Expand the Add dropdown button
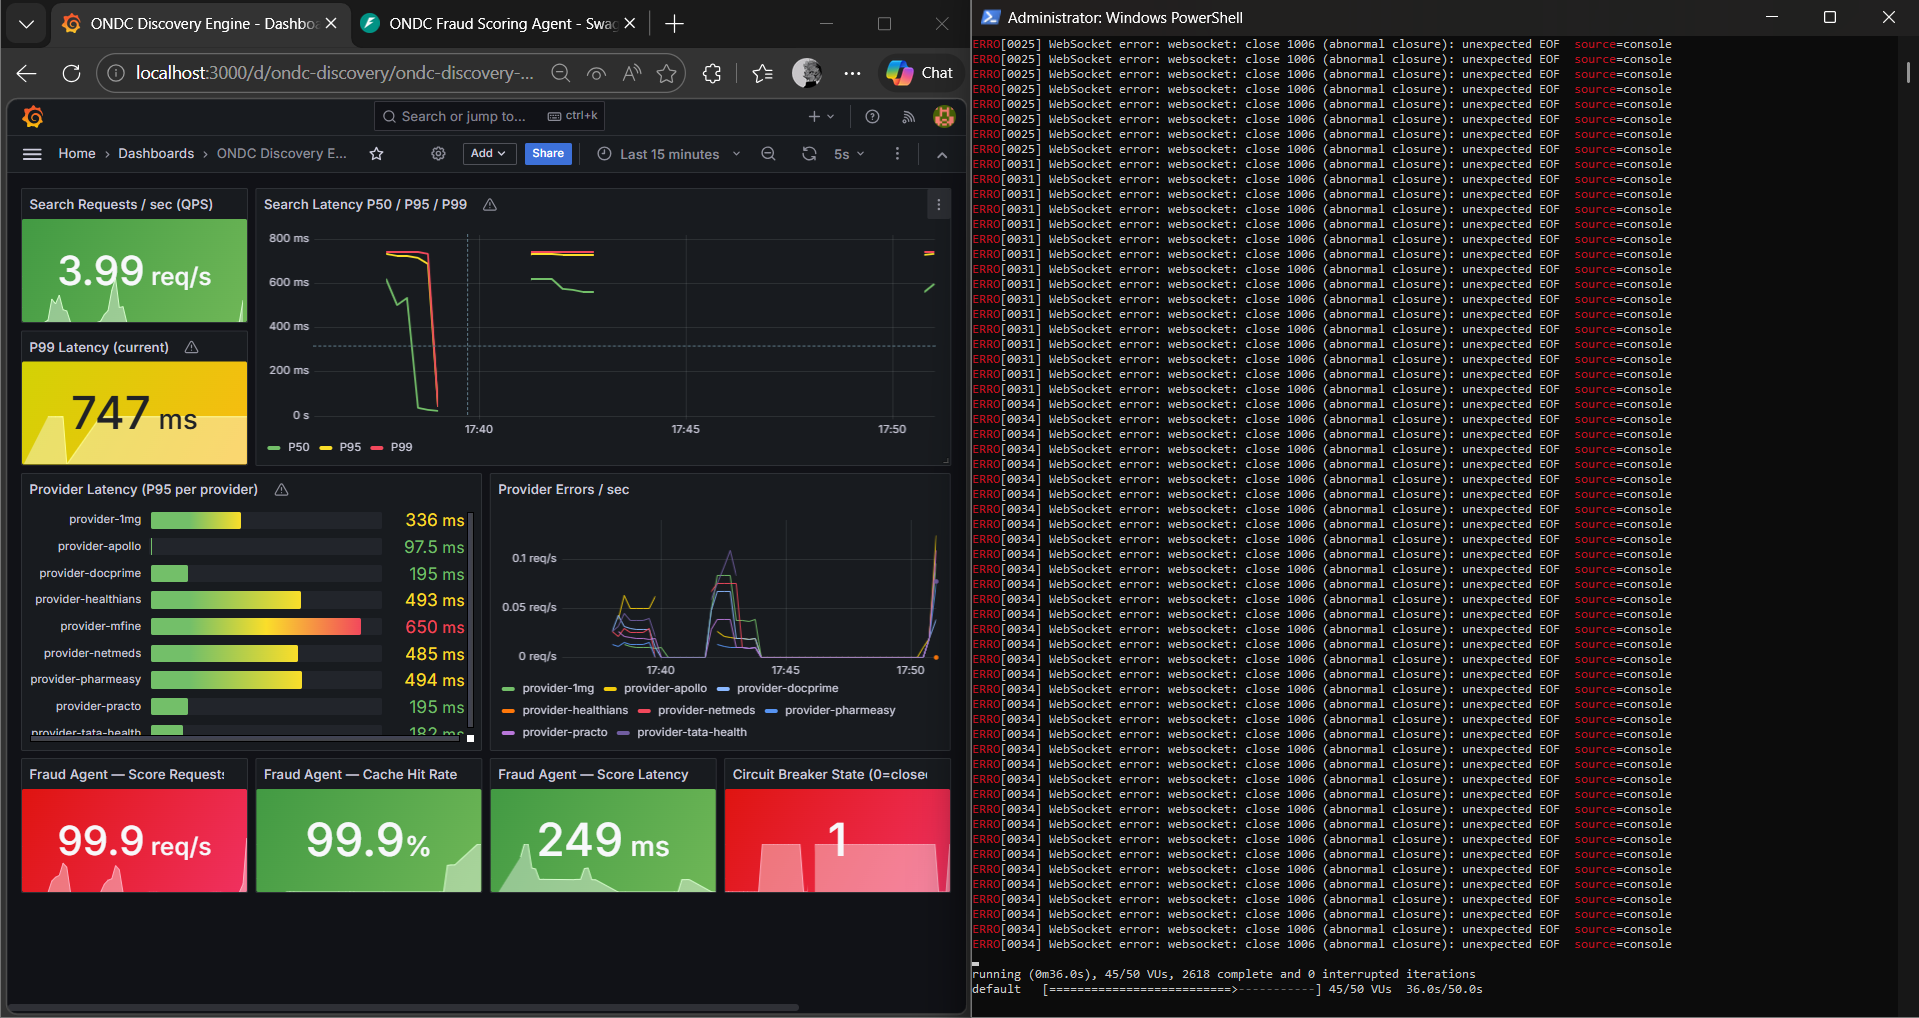The image size is (1919, 1018). [488, 154]
